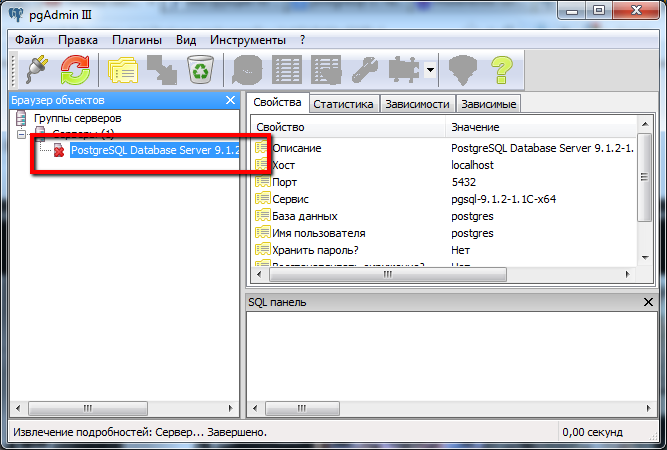Click the properties list scroll down arrow

click(x=645, y=258)
